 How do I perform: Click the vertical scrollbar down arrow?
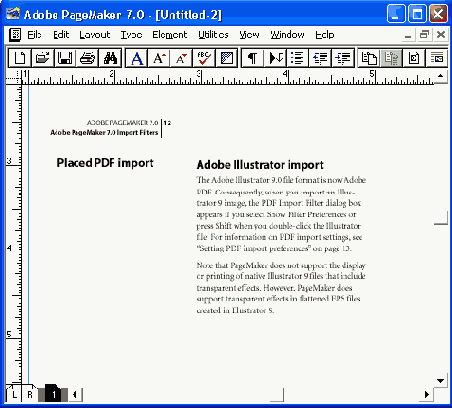click(440, 381)
